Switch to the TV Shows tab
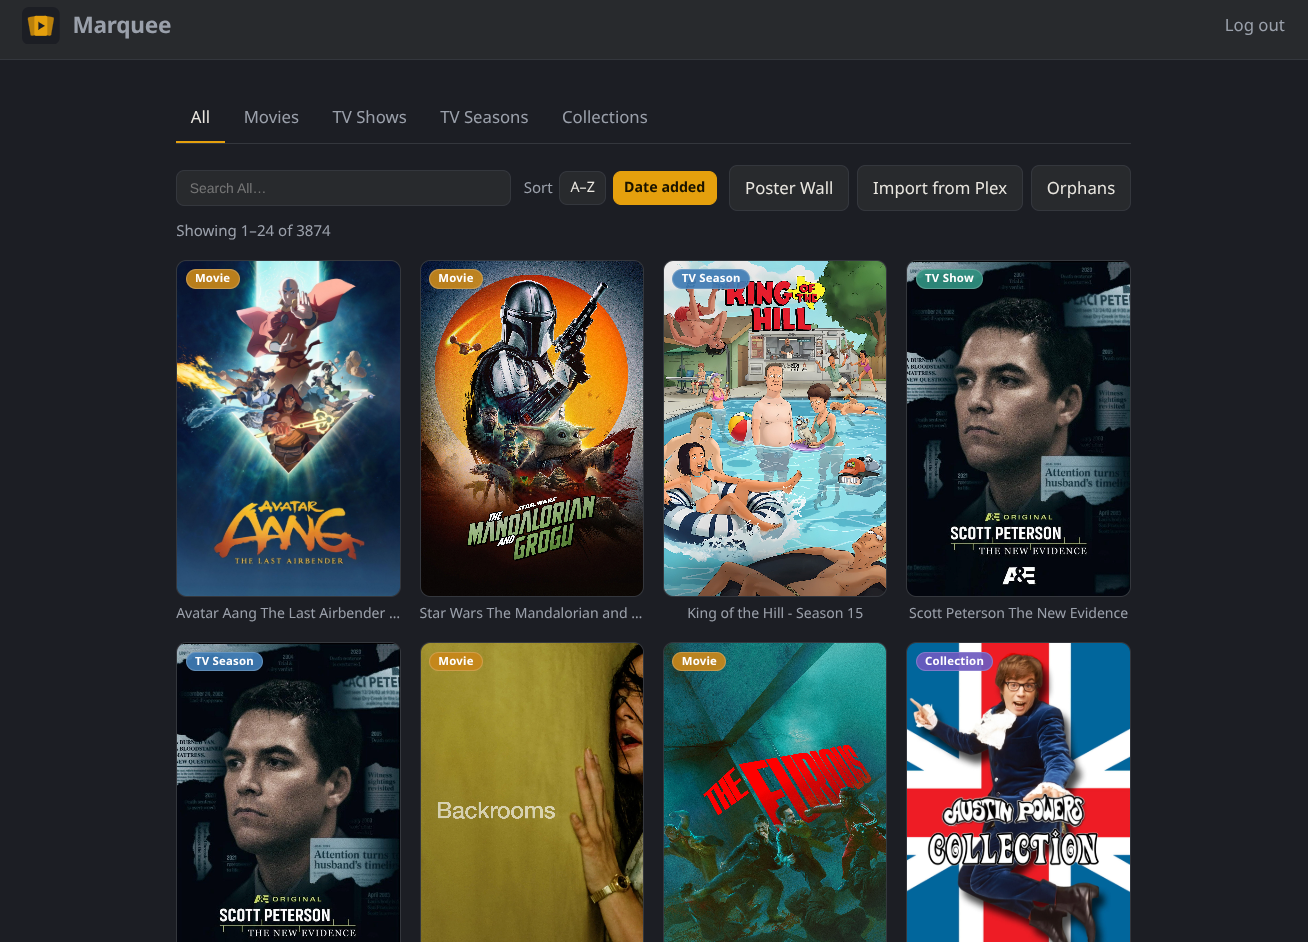Image resolution: width=1308 pixels, height=942 pixels. tap(369, 117)
